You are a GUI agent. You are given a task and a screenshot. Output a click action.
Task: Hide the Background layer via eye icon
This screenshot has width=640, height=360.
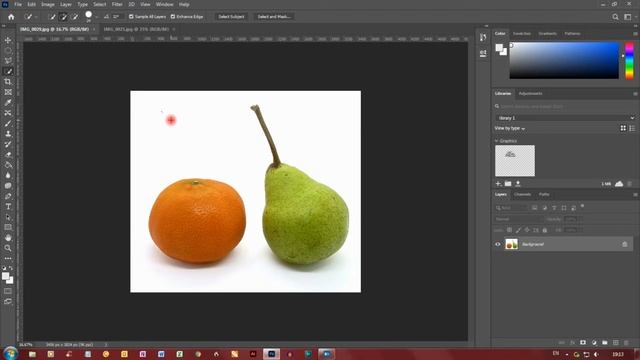click(498, 244)
